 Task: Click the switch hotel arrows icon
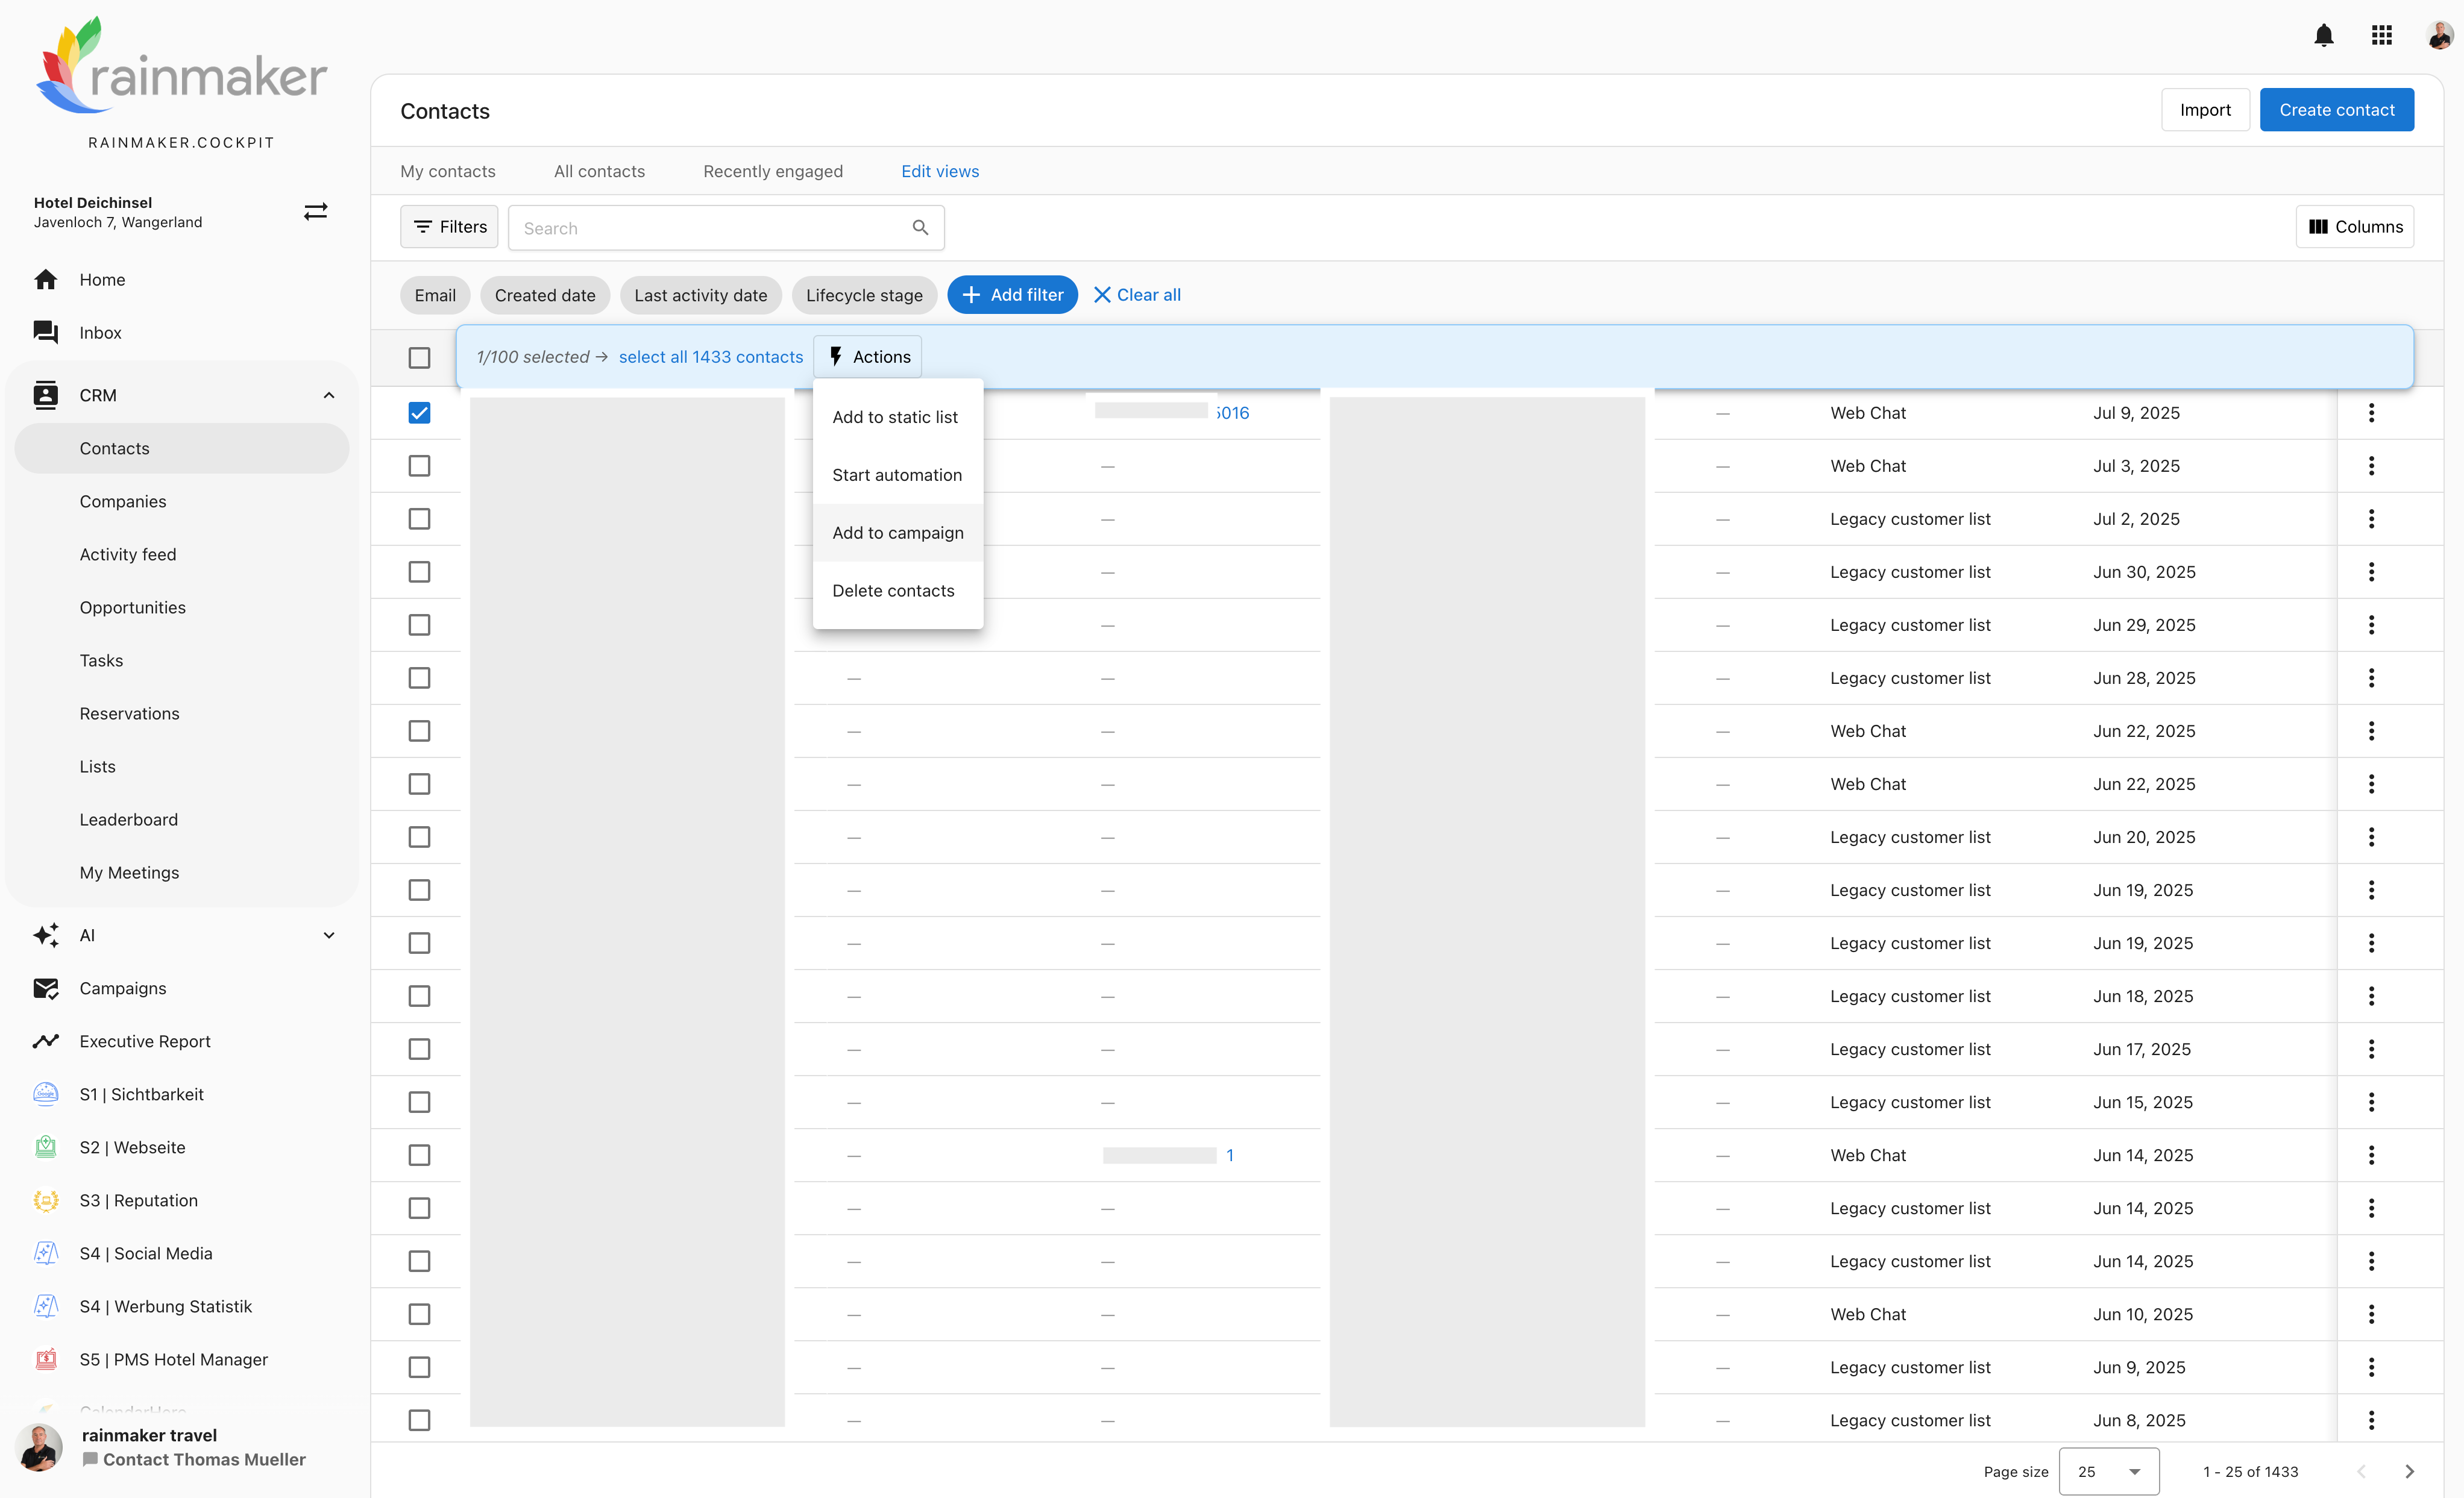pos(315,212)
